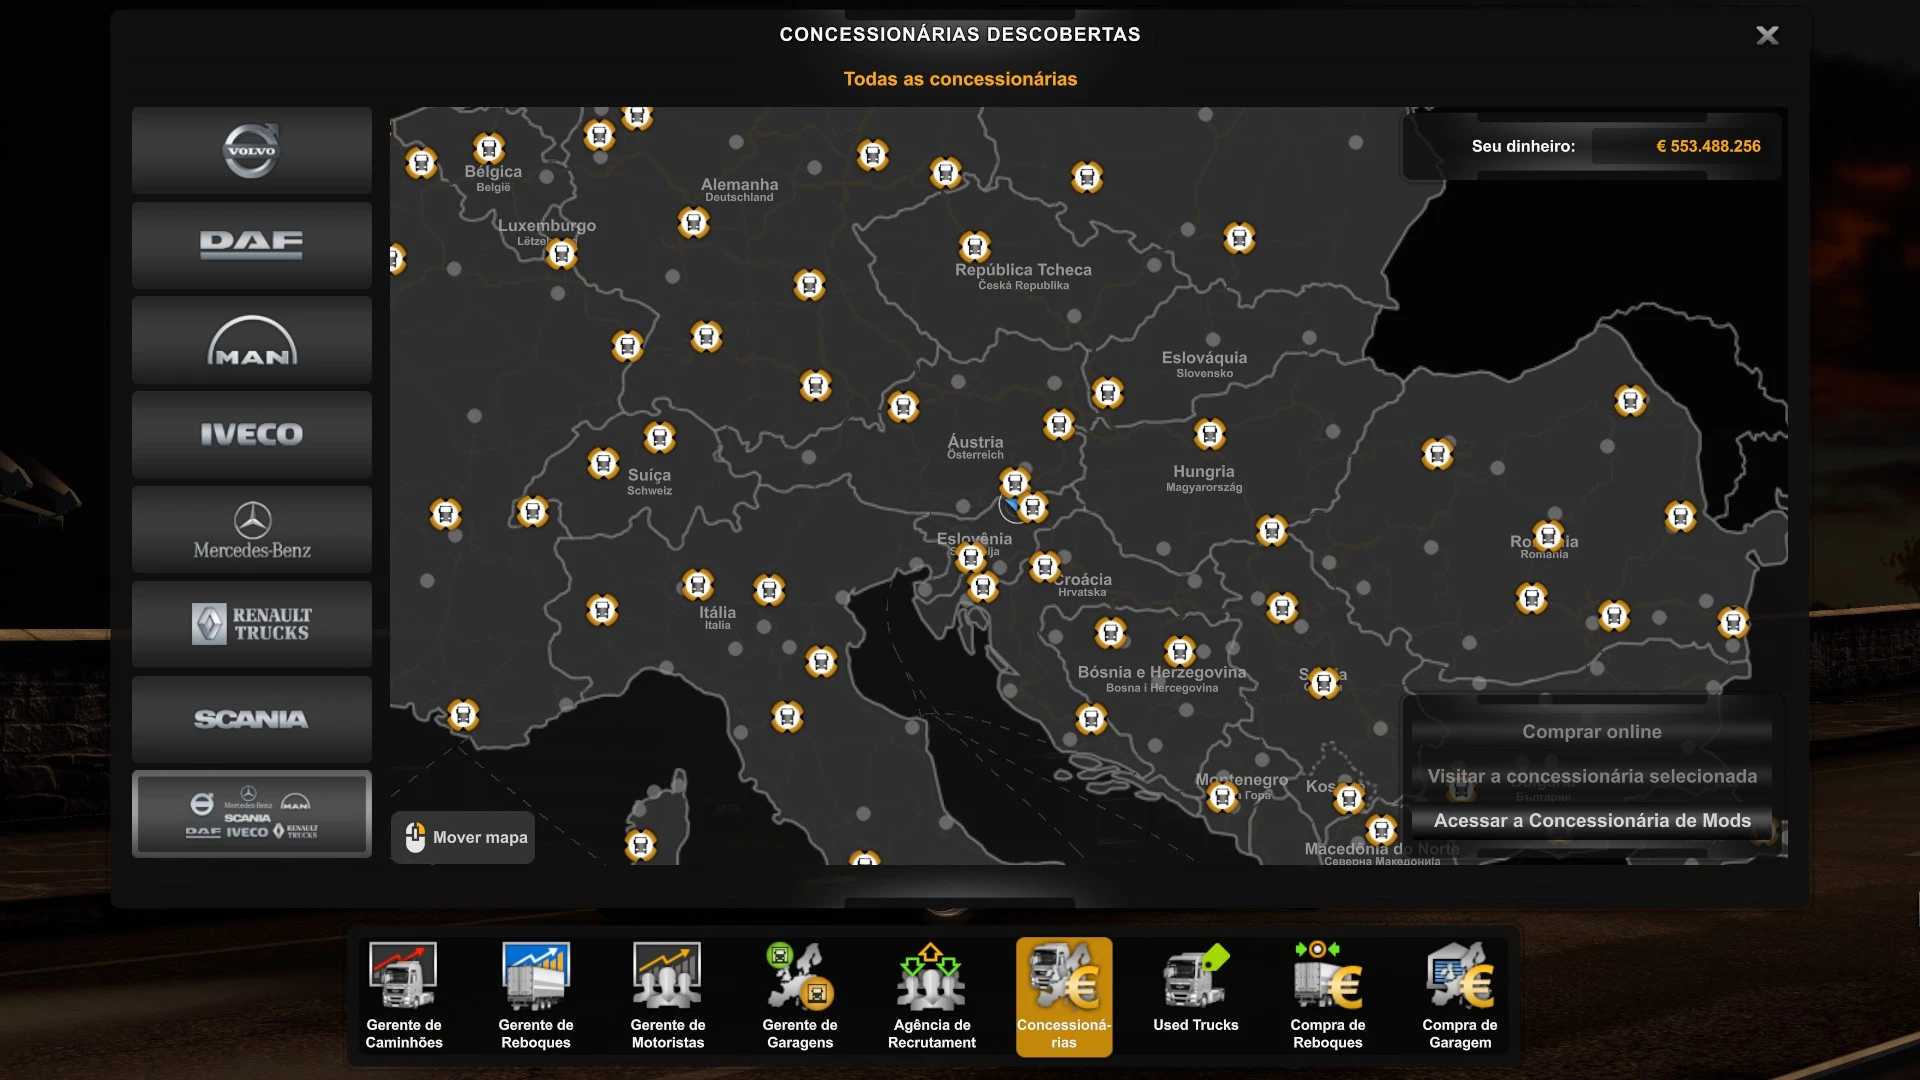Show Renault Trucks dealers only
The width and height of the screenshot is (1920, 1080).
click(x=251, y=624)
